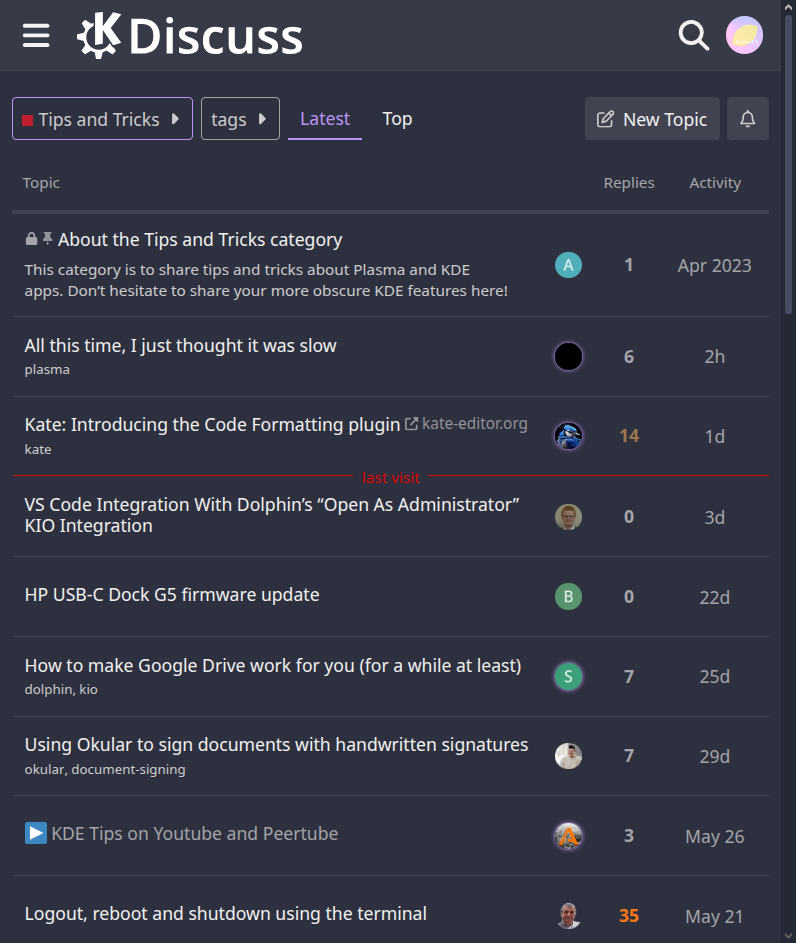The image size is (796, 943).
Task: Sort by the Replies column header
Action: tap(629, 183)
